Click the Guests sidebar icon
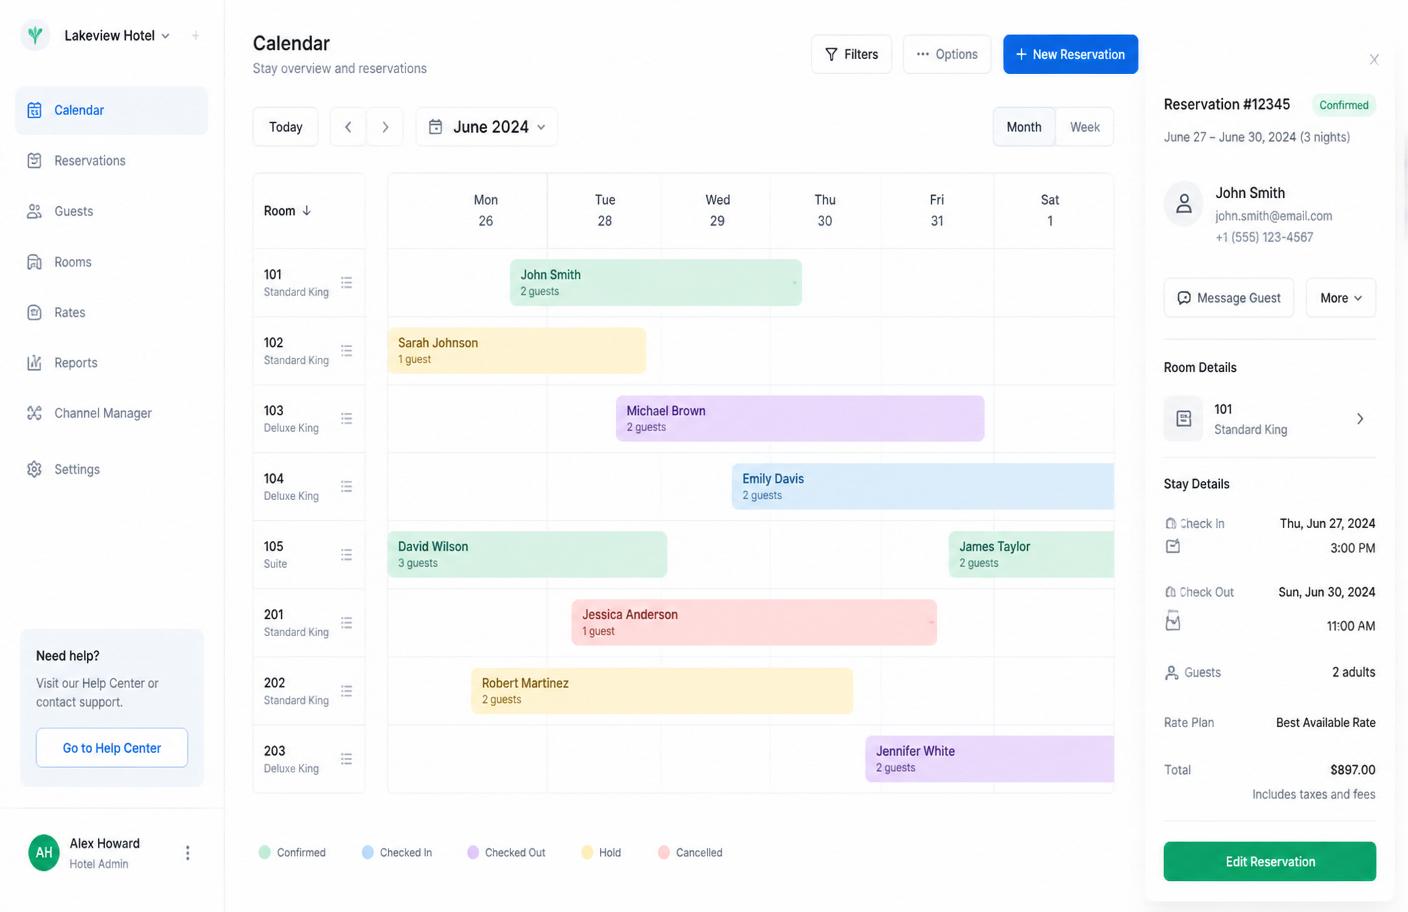The height and width of the screenshot is (912, 1408). [x=34, y=211]
